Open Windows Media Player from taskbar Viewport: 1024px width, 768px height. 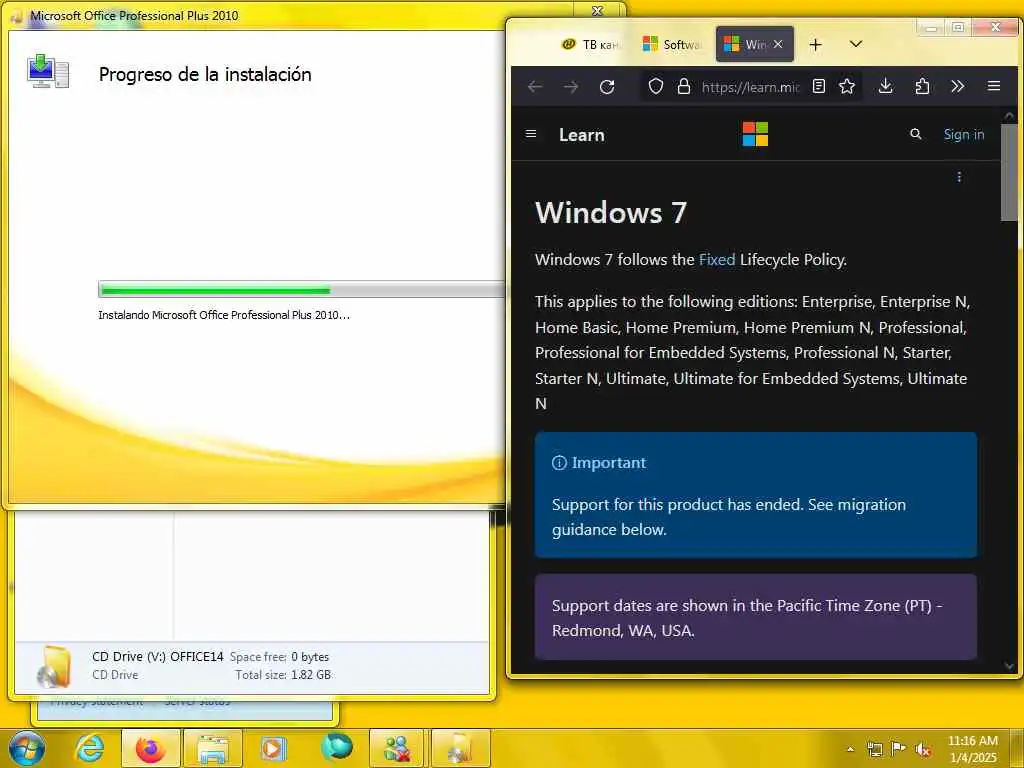coord(274,748)
